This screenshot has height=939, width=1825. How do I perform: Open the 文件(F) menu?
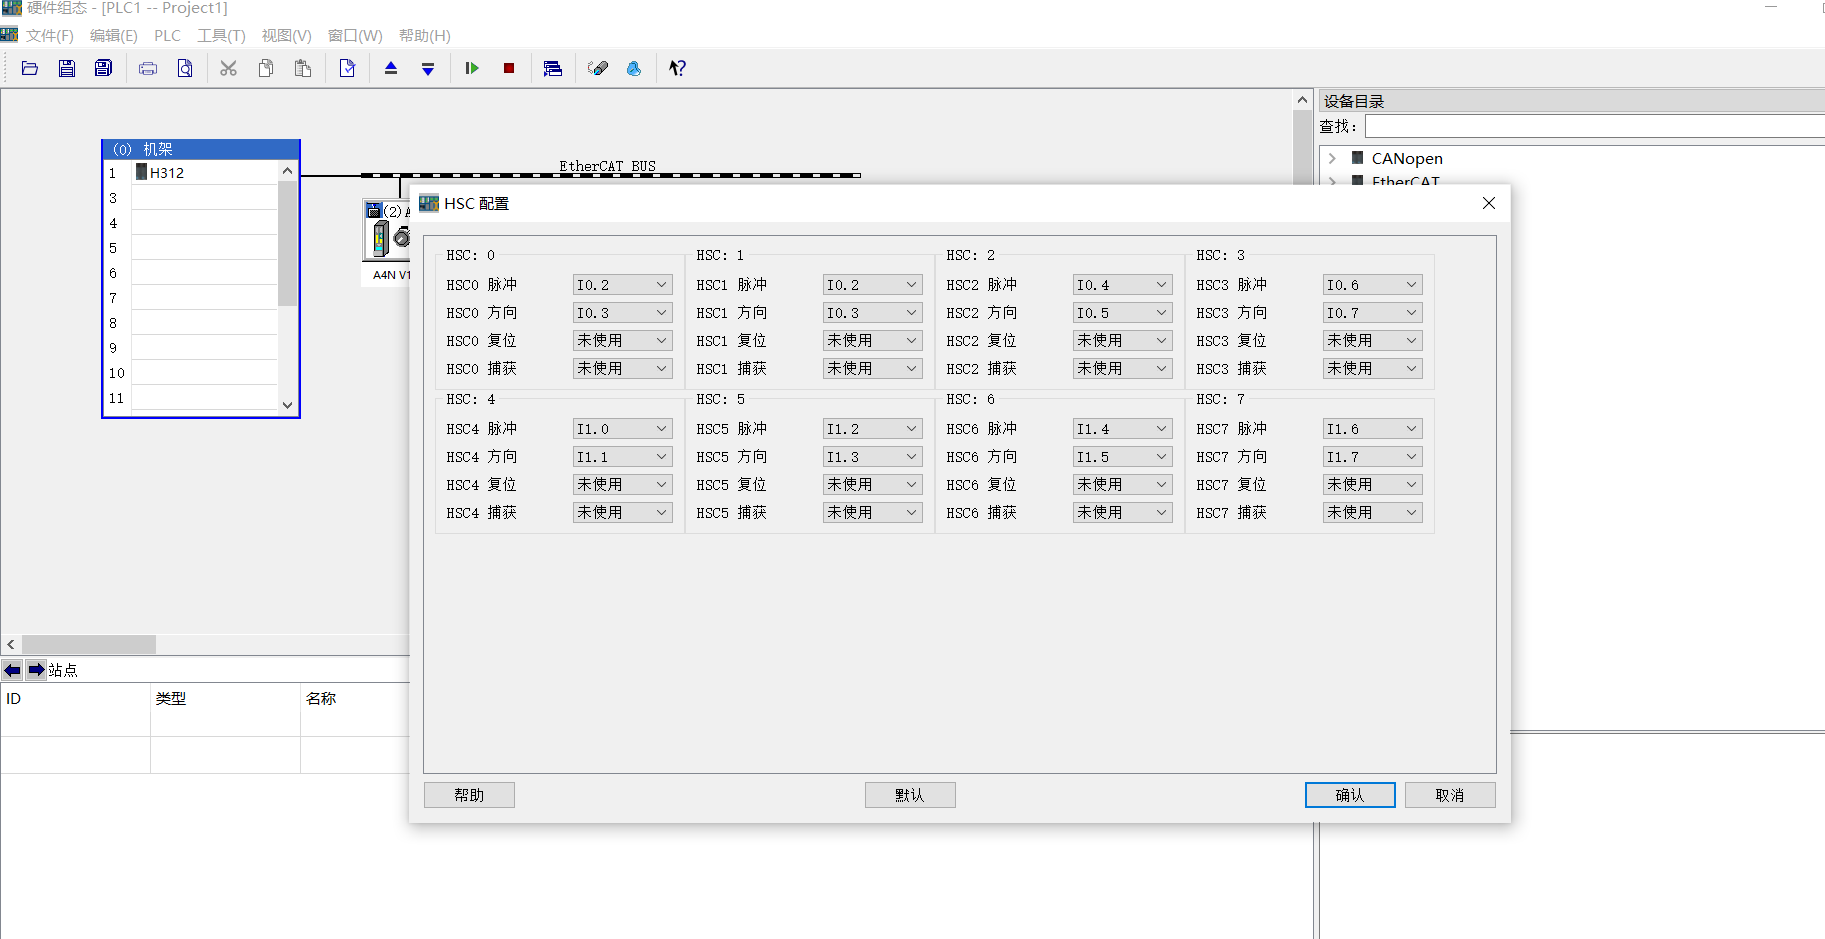point(50,35)
